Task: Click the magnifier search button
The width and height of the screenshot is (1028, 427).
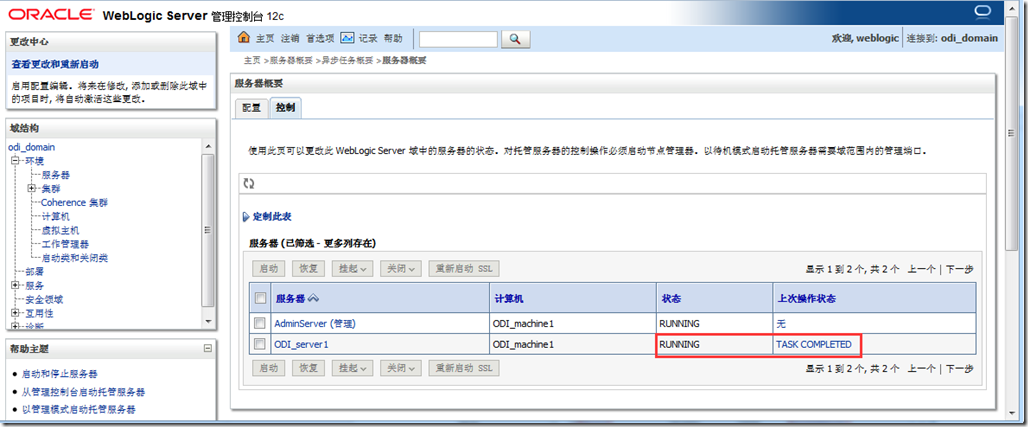Action: tap(515, 39)
